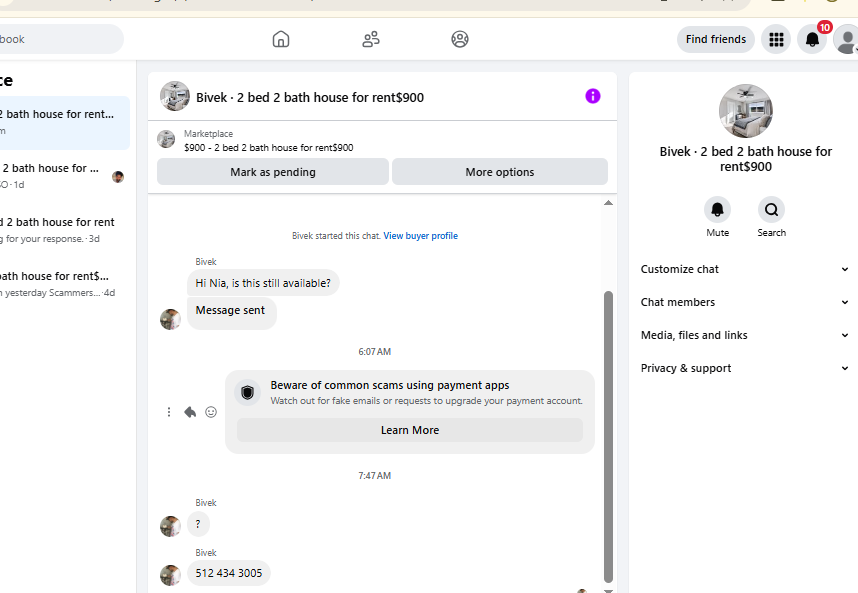Open the Groups icon in top bar
This screenshot has width=858, height=593.
pos(460,39)
